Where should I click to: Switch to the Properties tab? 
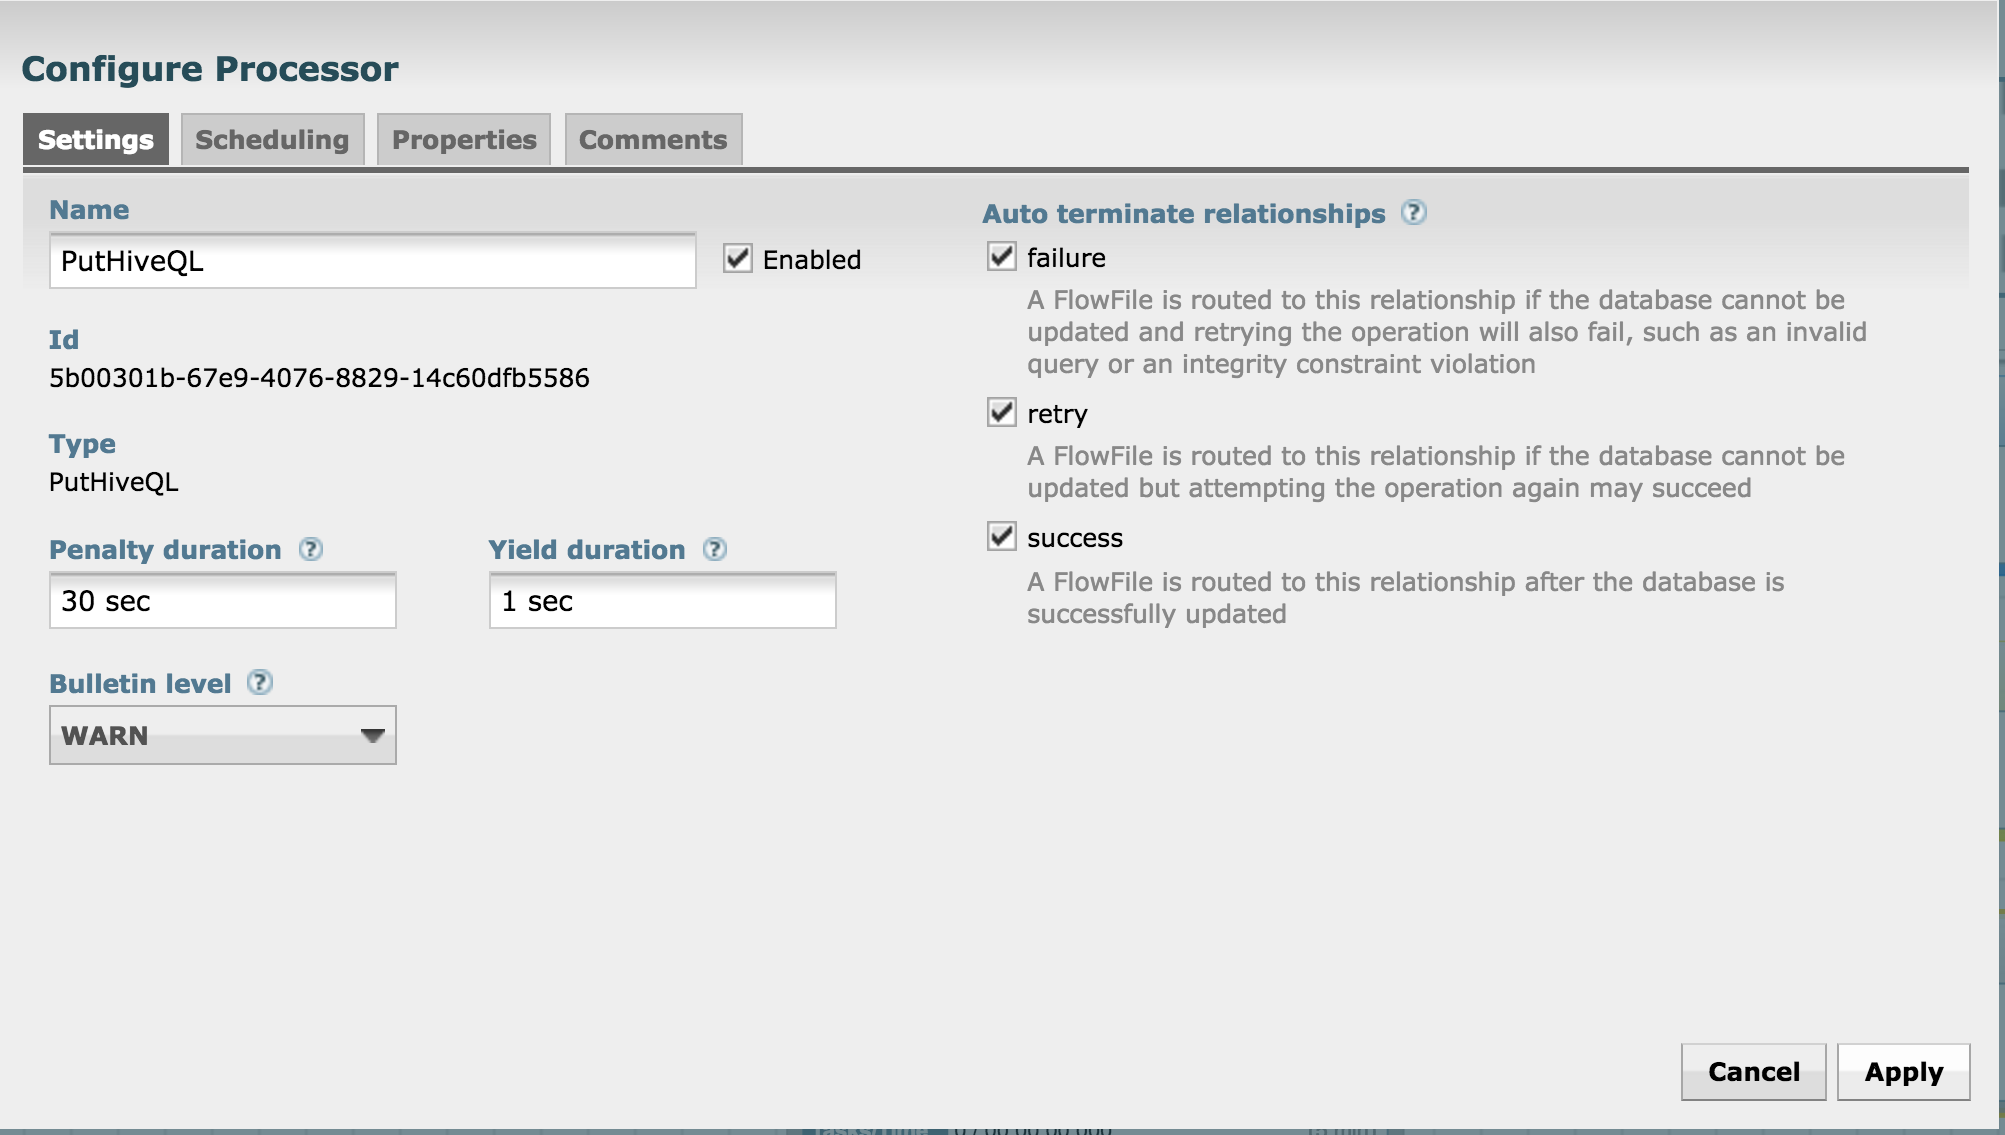463,139
